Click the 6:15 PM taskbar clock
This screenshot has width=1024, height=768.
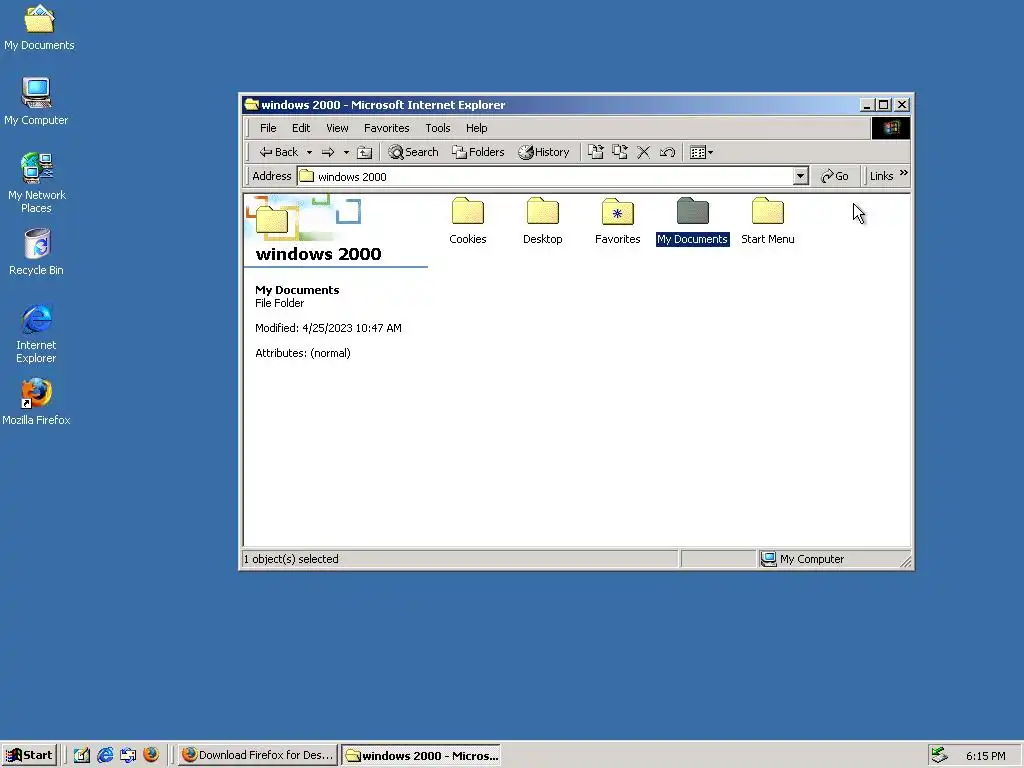click(x=985, y=756)
